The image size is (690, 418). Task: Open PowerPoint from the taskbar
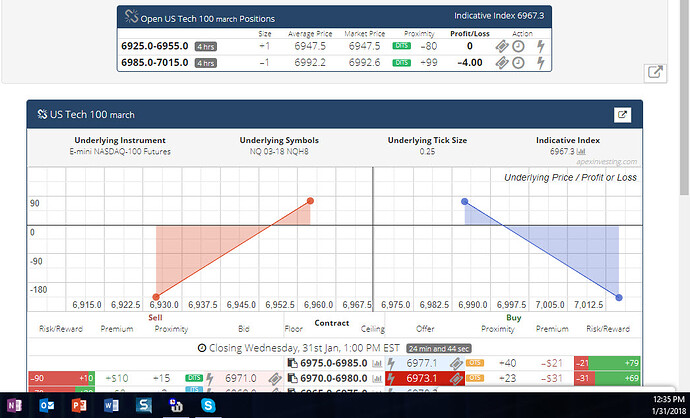[79, 405]
